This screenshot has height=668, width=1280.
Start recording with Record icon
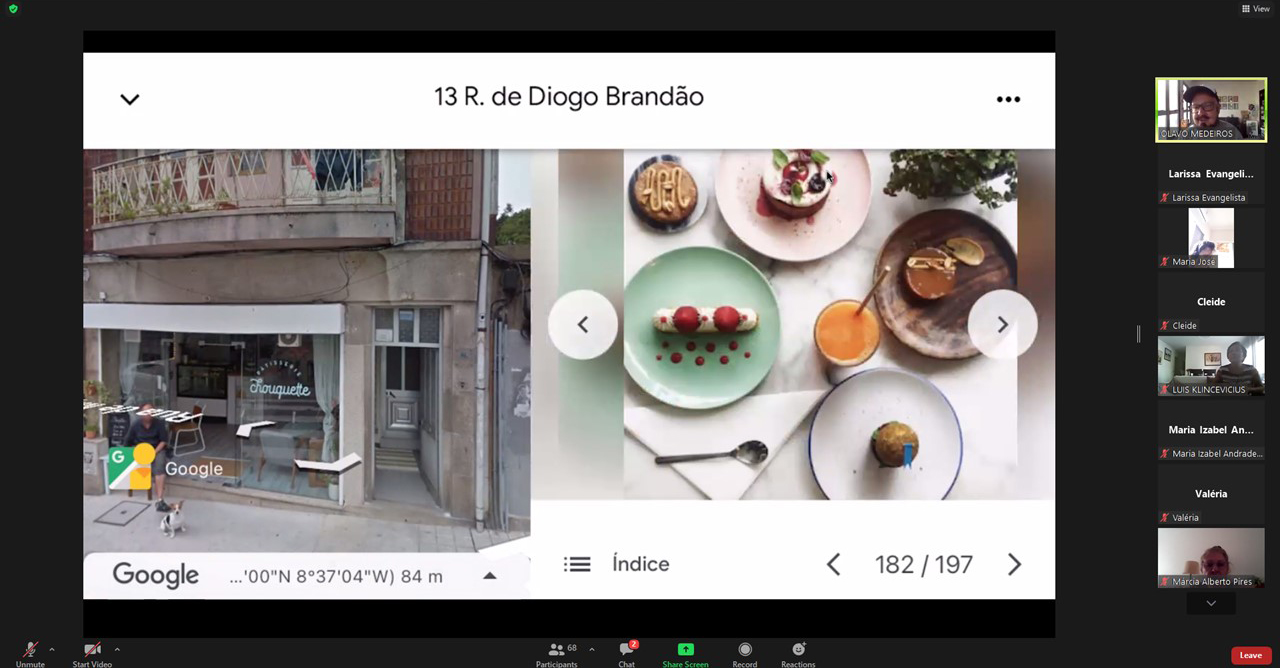(x=744, y=650)
